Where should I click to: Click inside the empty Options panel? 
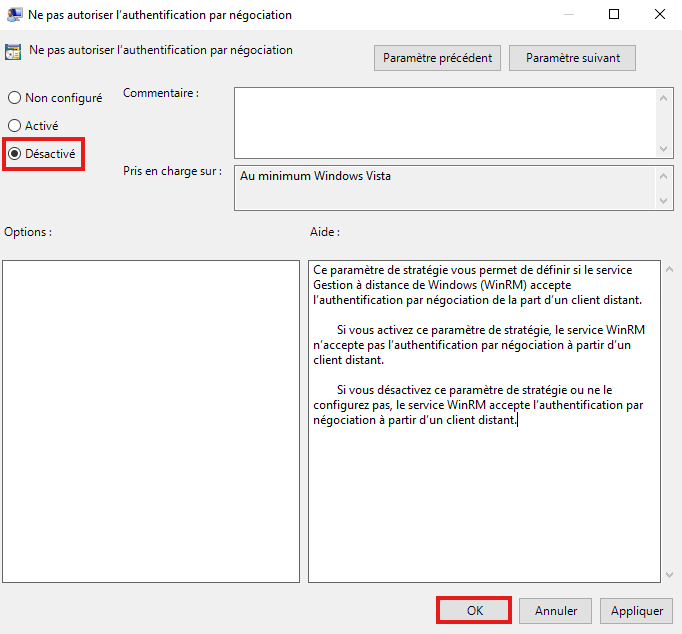coord(151,420)
